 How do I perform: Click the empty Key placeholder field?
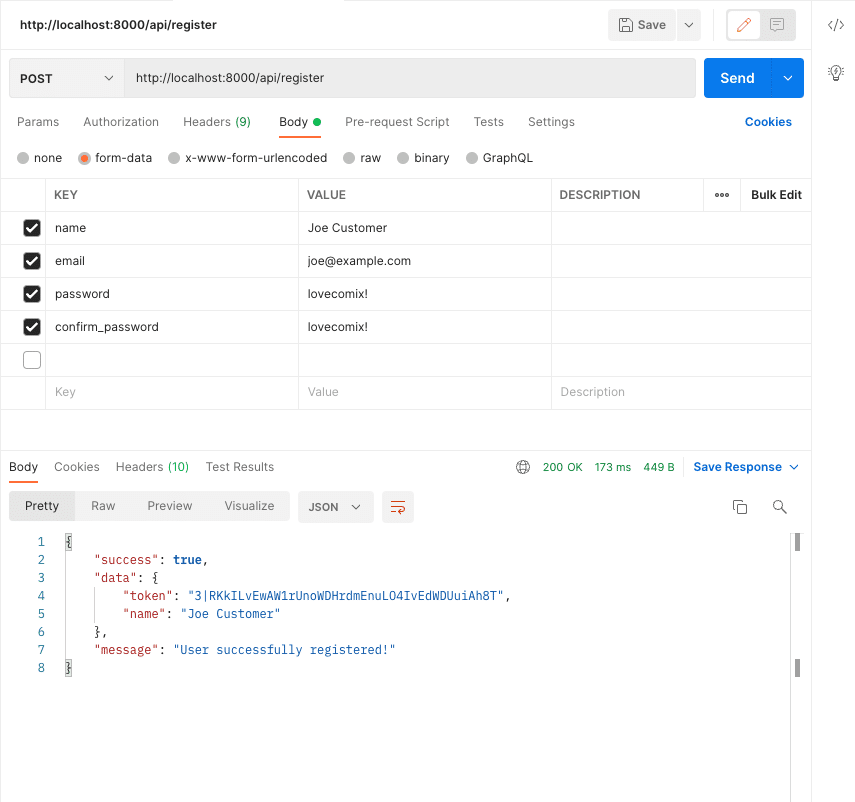pos(172,393)
